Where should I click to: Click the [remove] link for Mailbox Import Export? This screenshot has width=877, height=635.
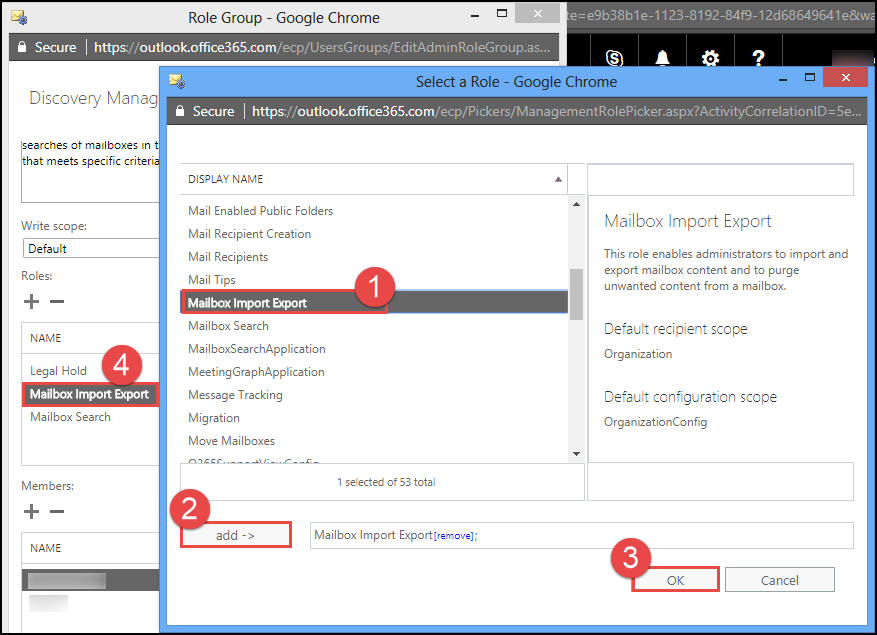tap(454, 536)
